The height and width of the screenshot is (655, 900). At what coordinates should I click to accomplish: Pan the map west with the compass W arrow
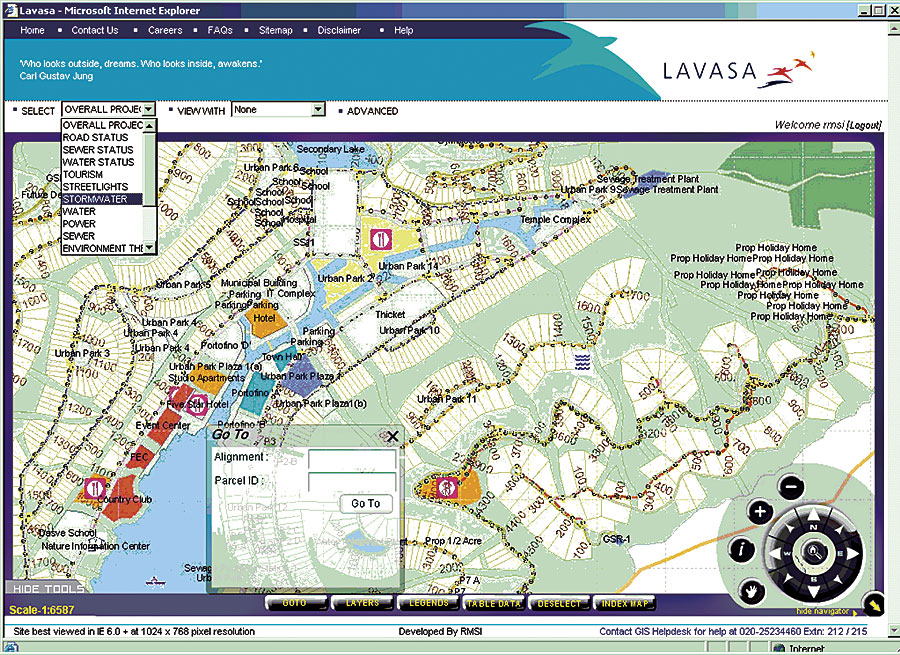click(x=776, y=554)
